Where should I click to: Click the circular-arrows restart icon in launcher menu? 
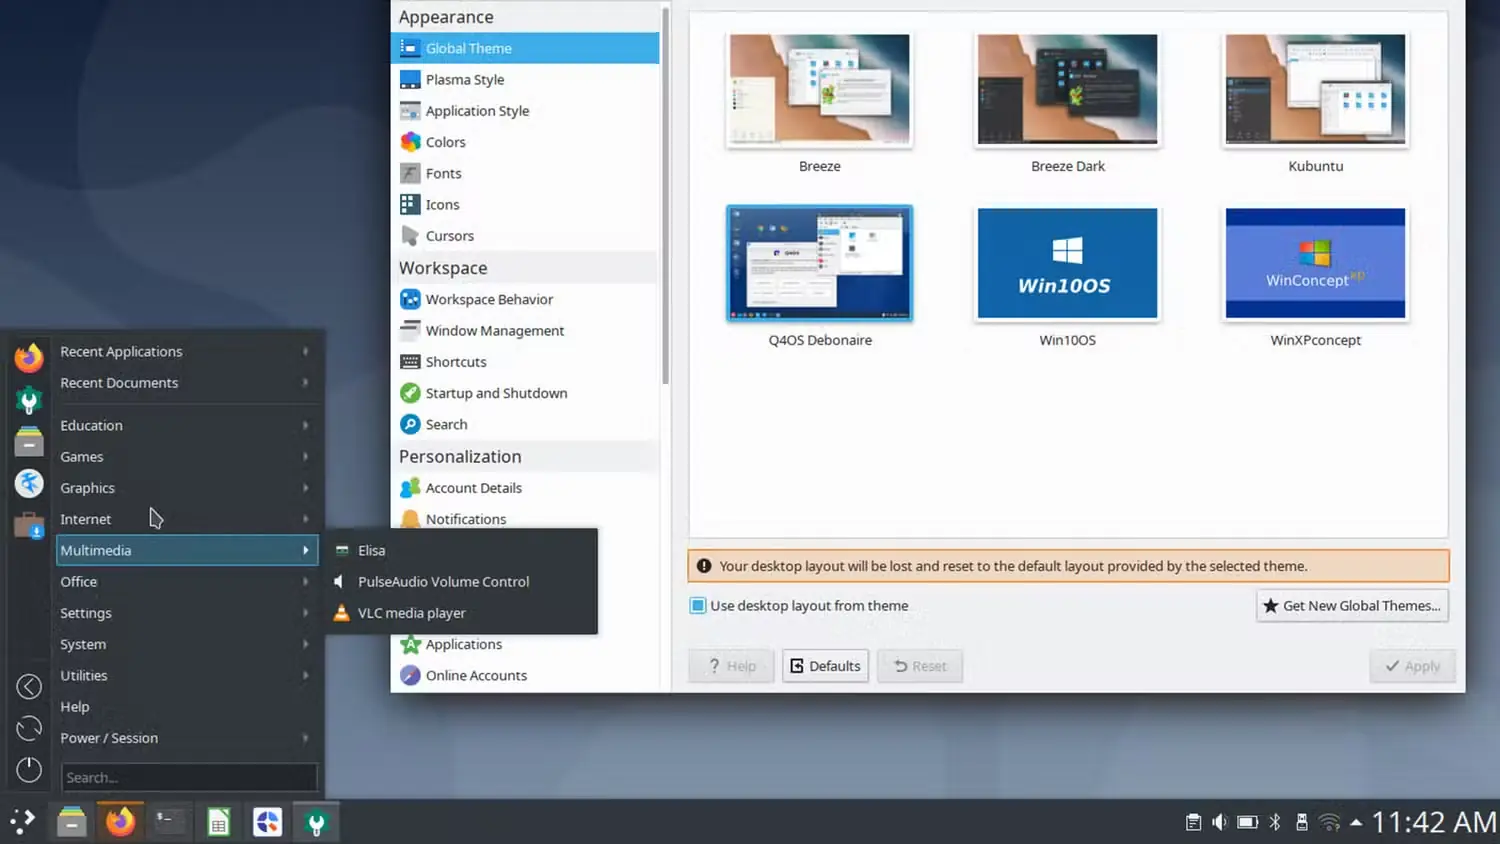(29, 728)
